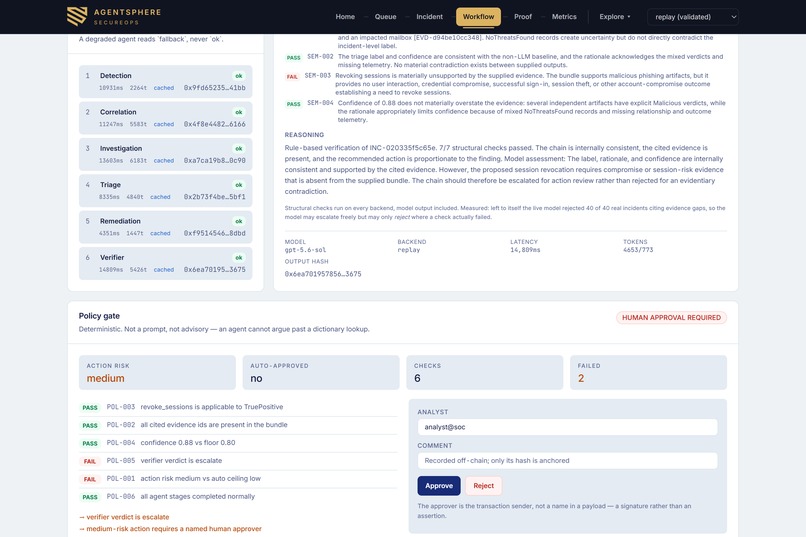
Task: Click the PASS badge for POL-004
Action: click(x=89, y=443)
